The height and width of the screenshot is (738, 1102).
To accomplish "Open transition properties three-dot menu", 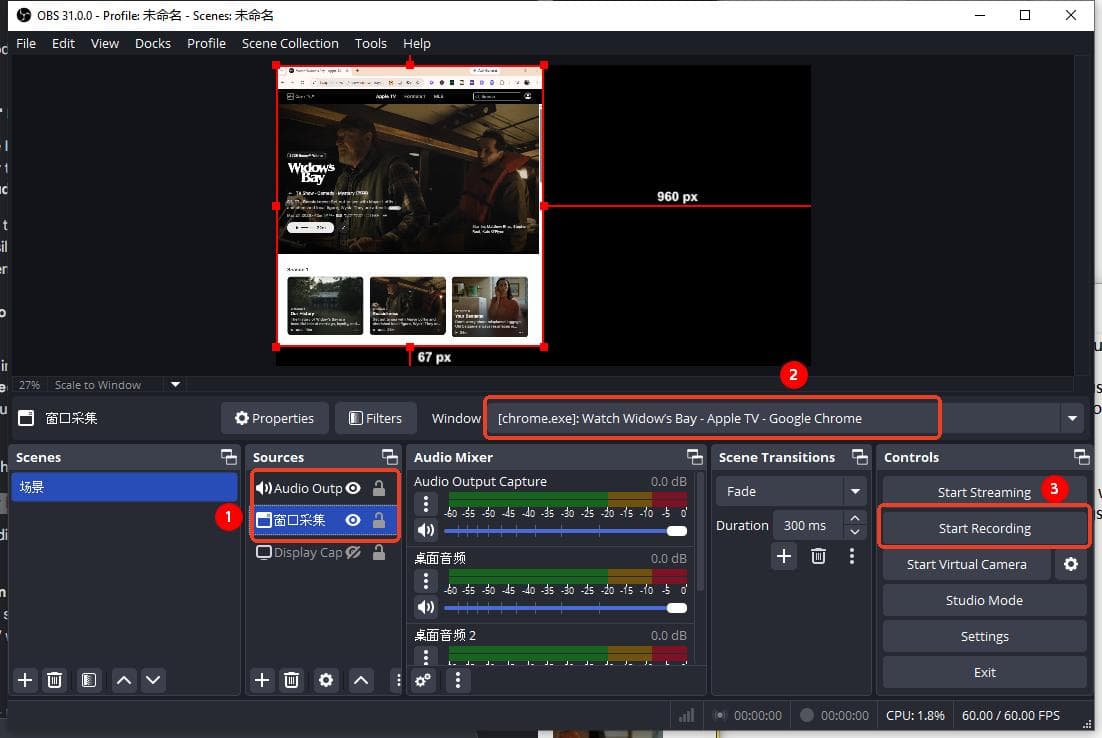I will 852,557.
